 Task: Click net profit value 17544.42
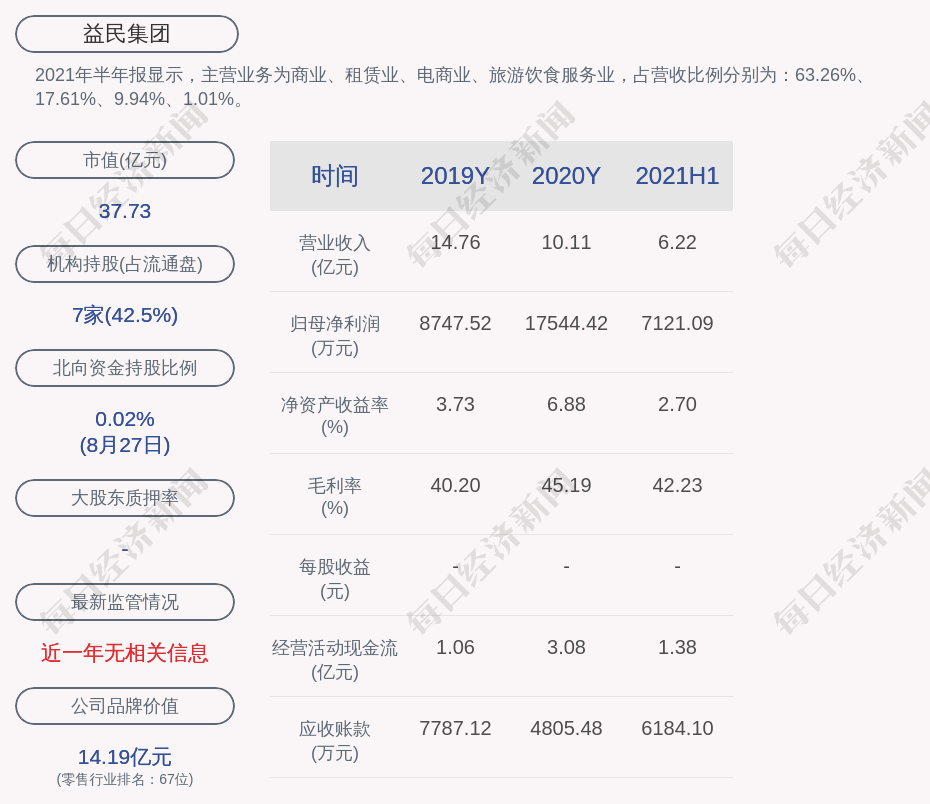pyautogui.click(x=566, y=323)
